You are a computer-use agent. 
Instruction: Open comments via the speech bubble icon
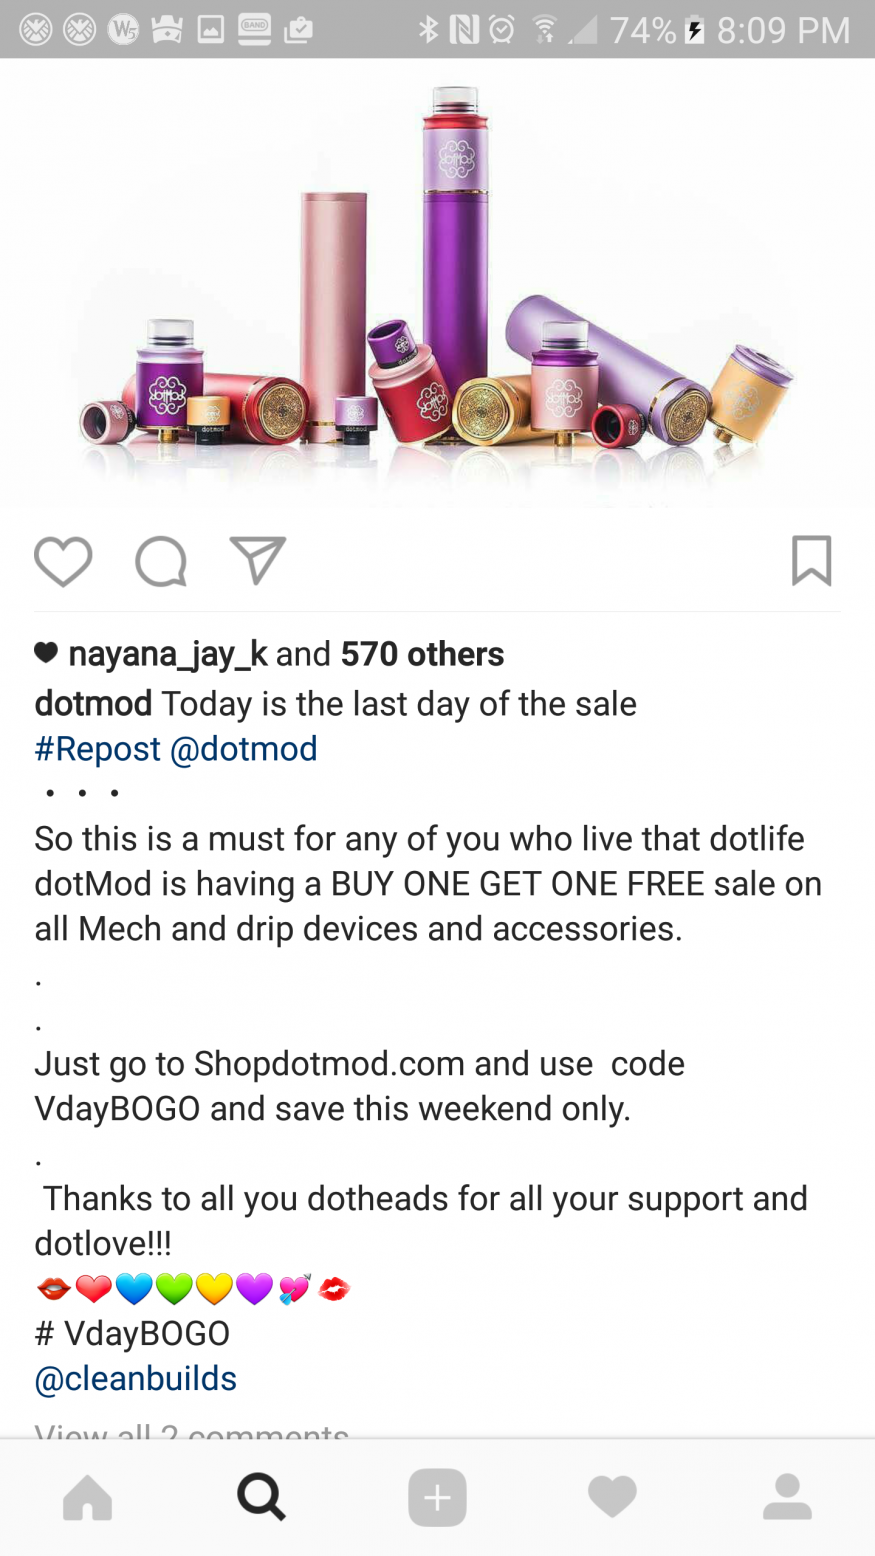click(x=161, y=561)
